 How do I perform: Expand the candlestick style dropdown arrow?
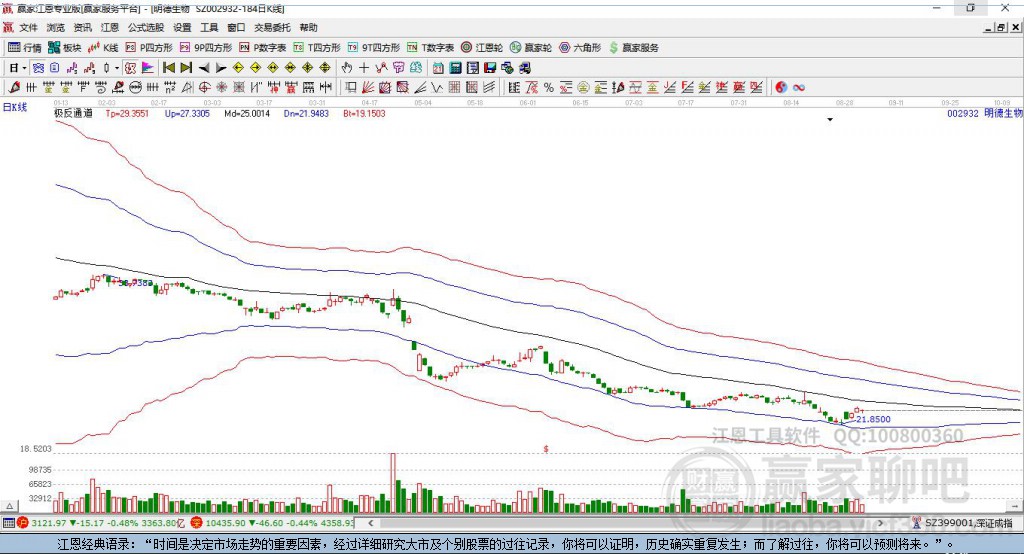[117, 68]
